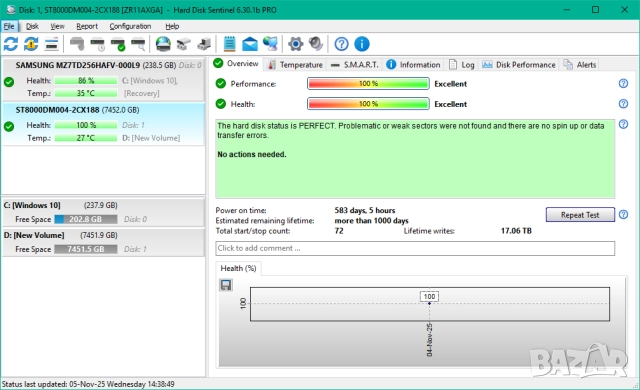Select the D: [New Volume] volume header
640x390 pixels.
tap(34, 235)
